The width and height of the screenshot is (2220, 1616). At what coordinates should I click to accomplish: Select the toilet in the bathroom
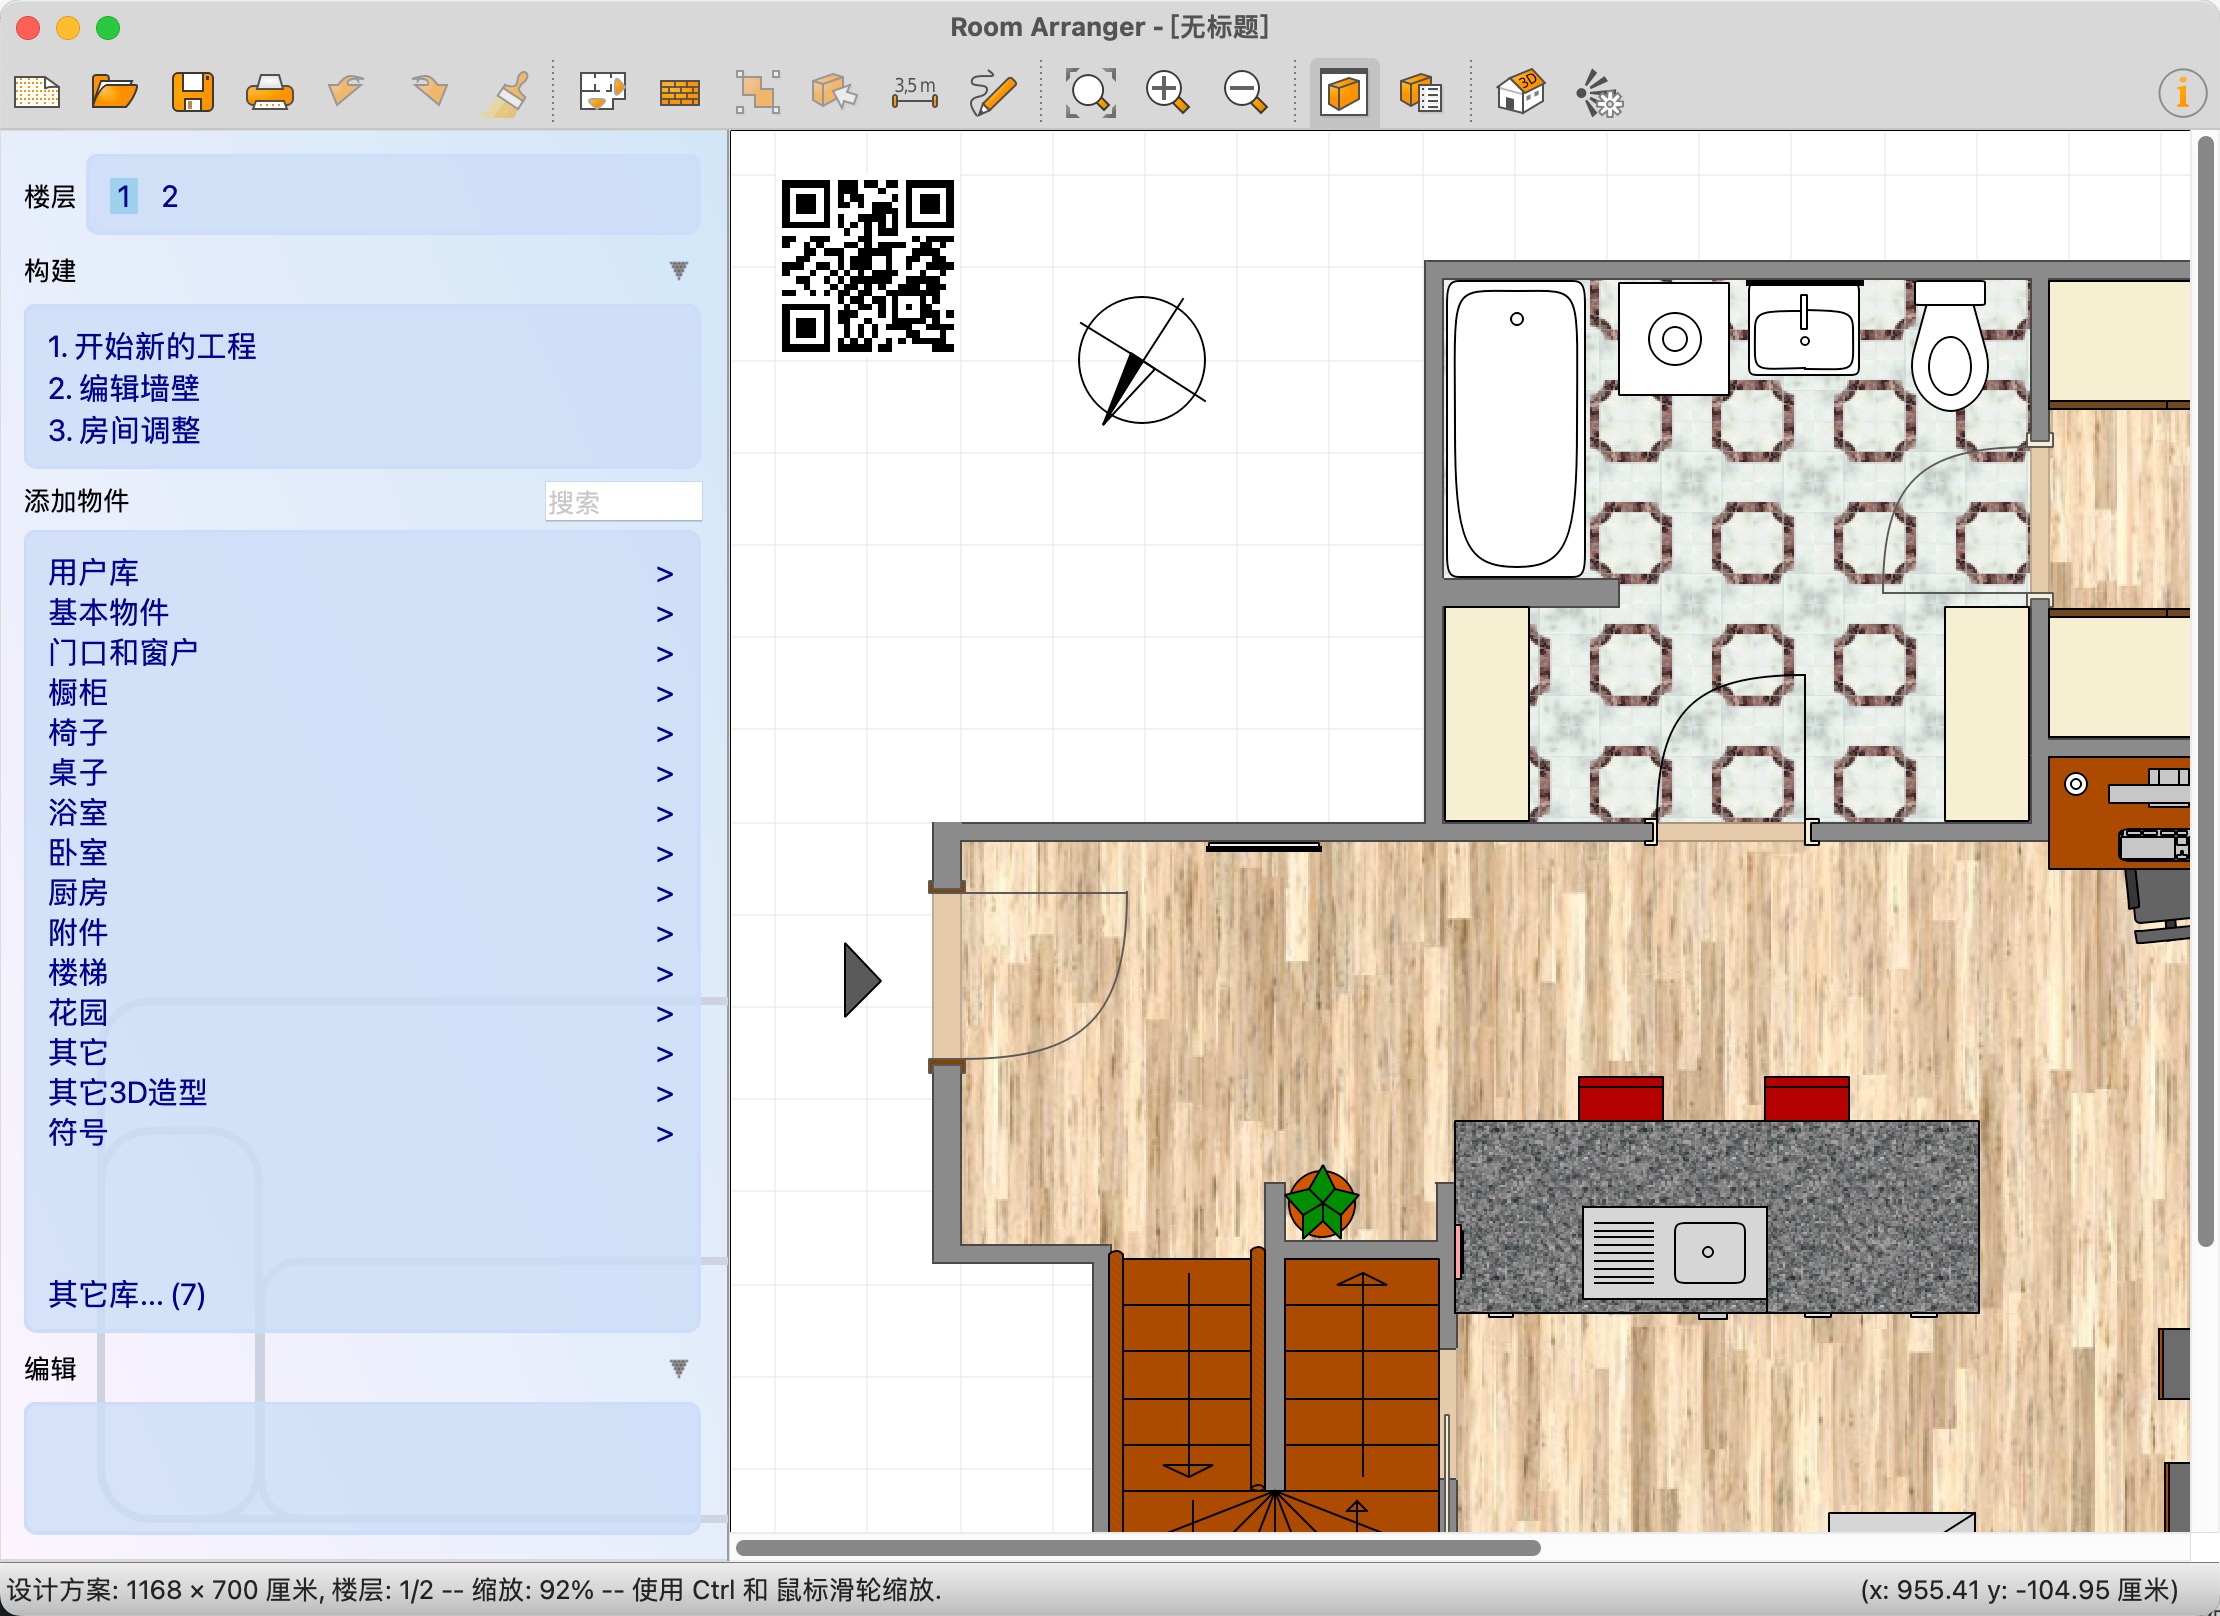pos(1949,346)
